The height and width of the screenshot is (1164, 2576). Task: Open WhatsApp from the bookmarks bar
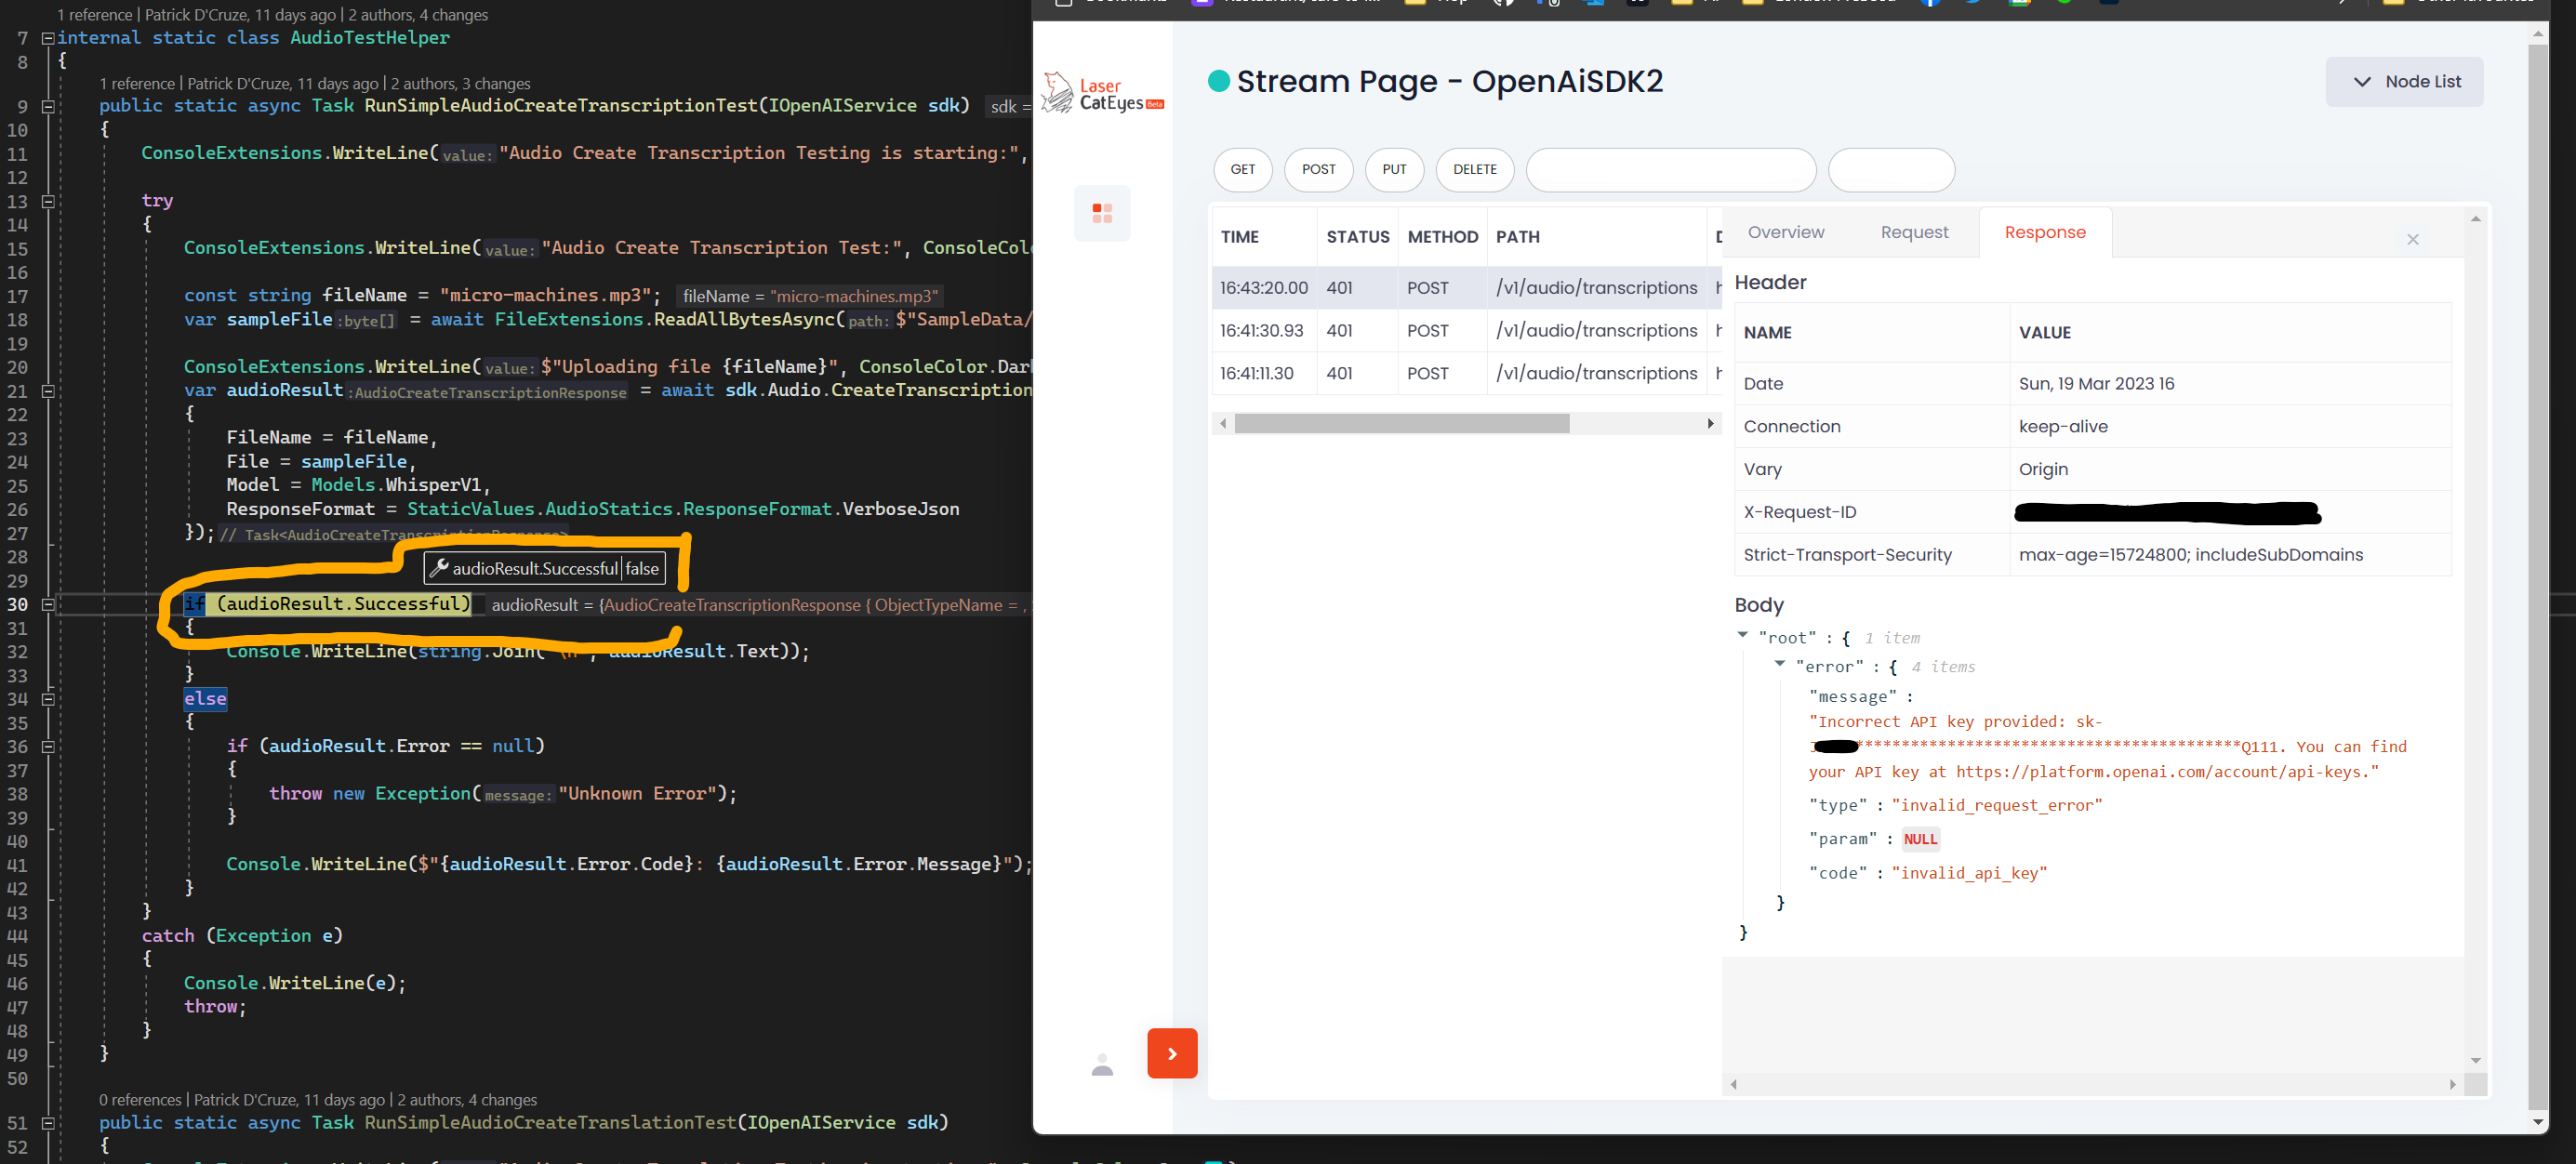tap(2066, 3)
